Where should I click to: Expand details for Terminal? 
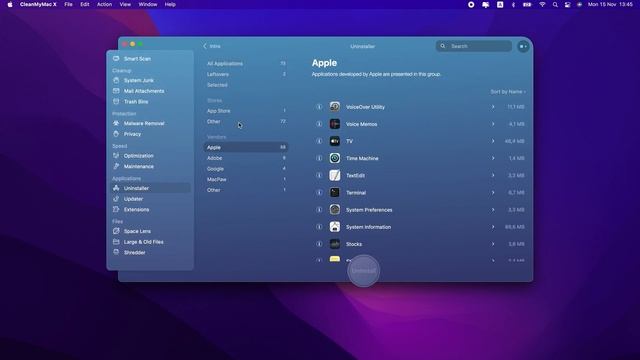[493, 193]
